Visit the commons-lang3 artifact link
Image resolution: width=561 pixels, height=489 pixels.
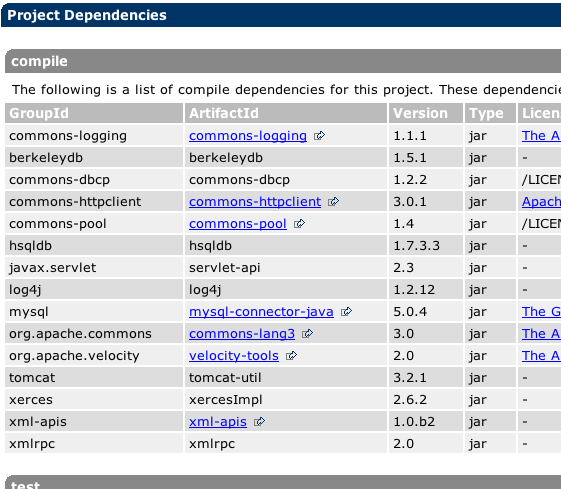242,334
